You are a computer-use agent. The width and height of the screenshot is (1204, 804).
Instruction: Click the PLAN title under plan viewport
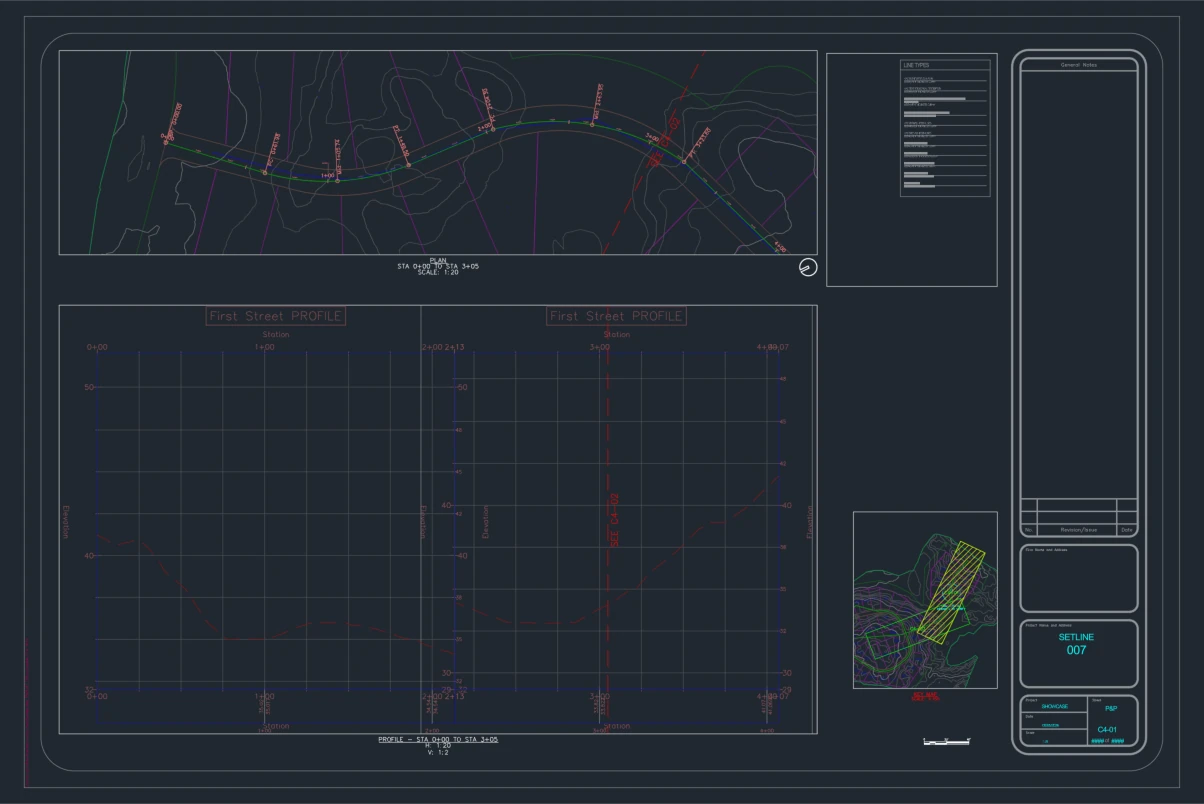438,260
